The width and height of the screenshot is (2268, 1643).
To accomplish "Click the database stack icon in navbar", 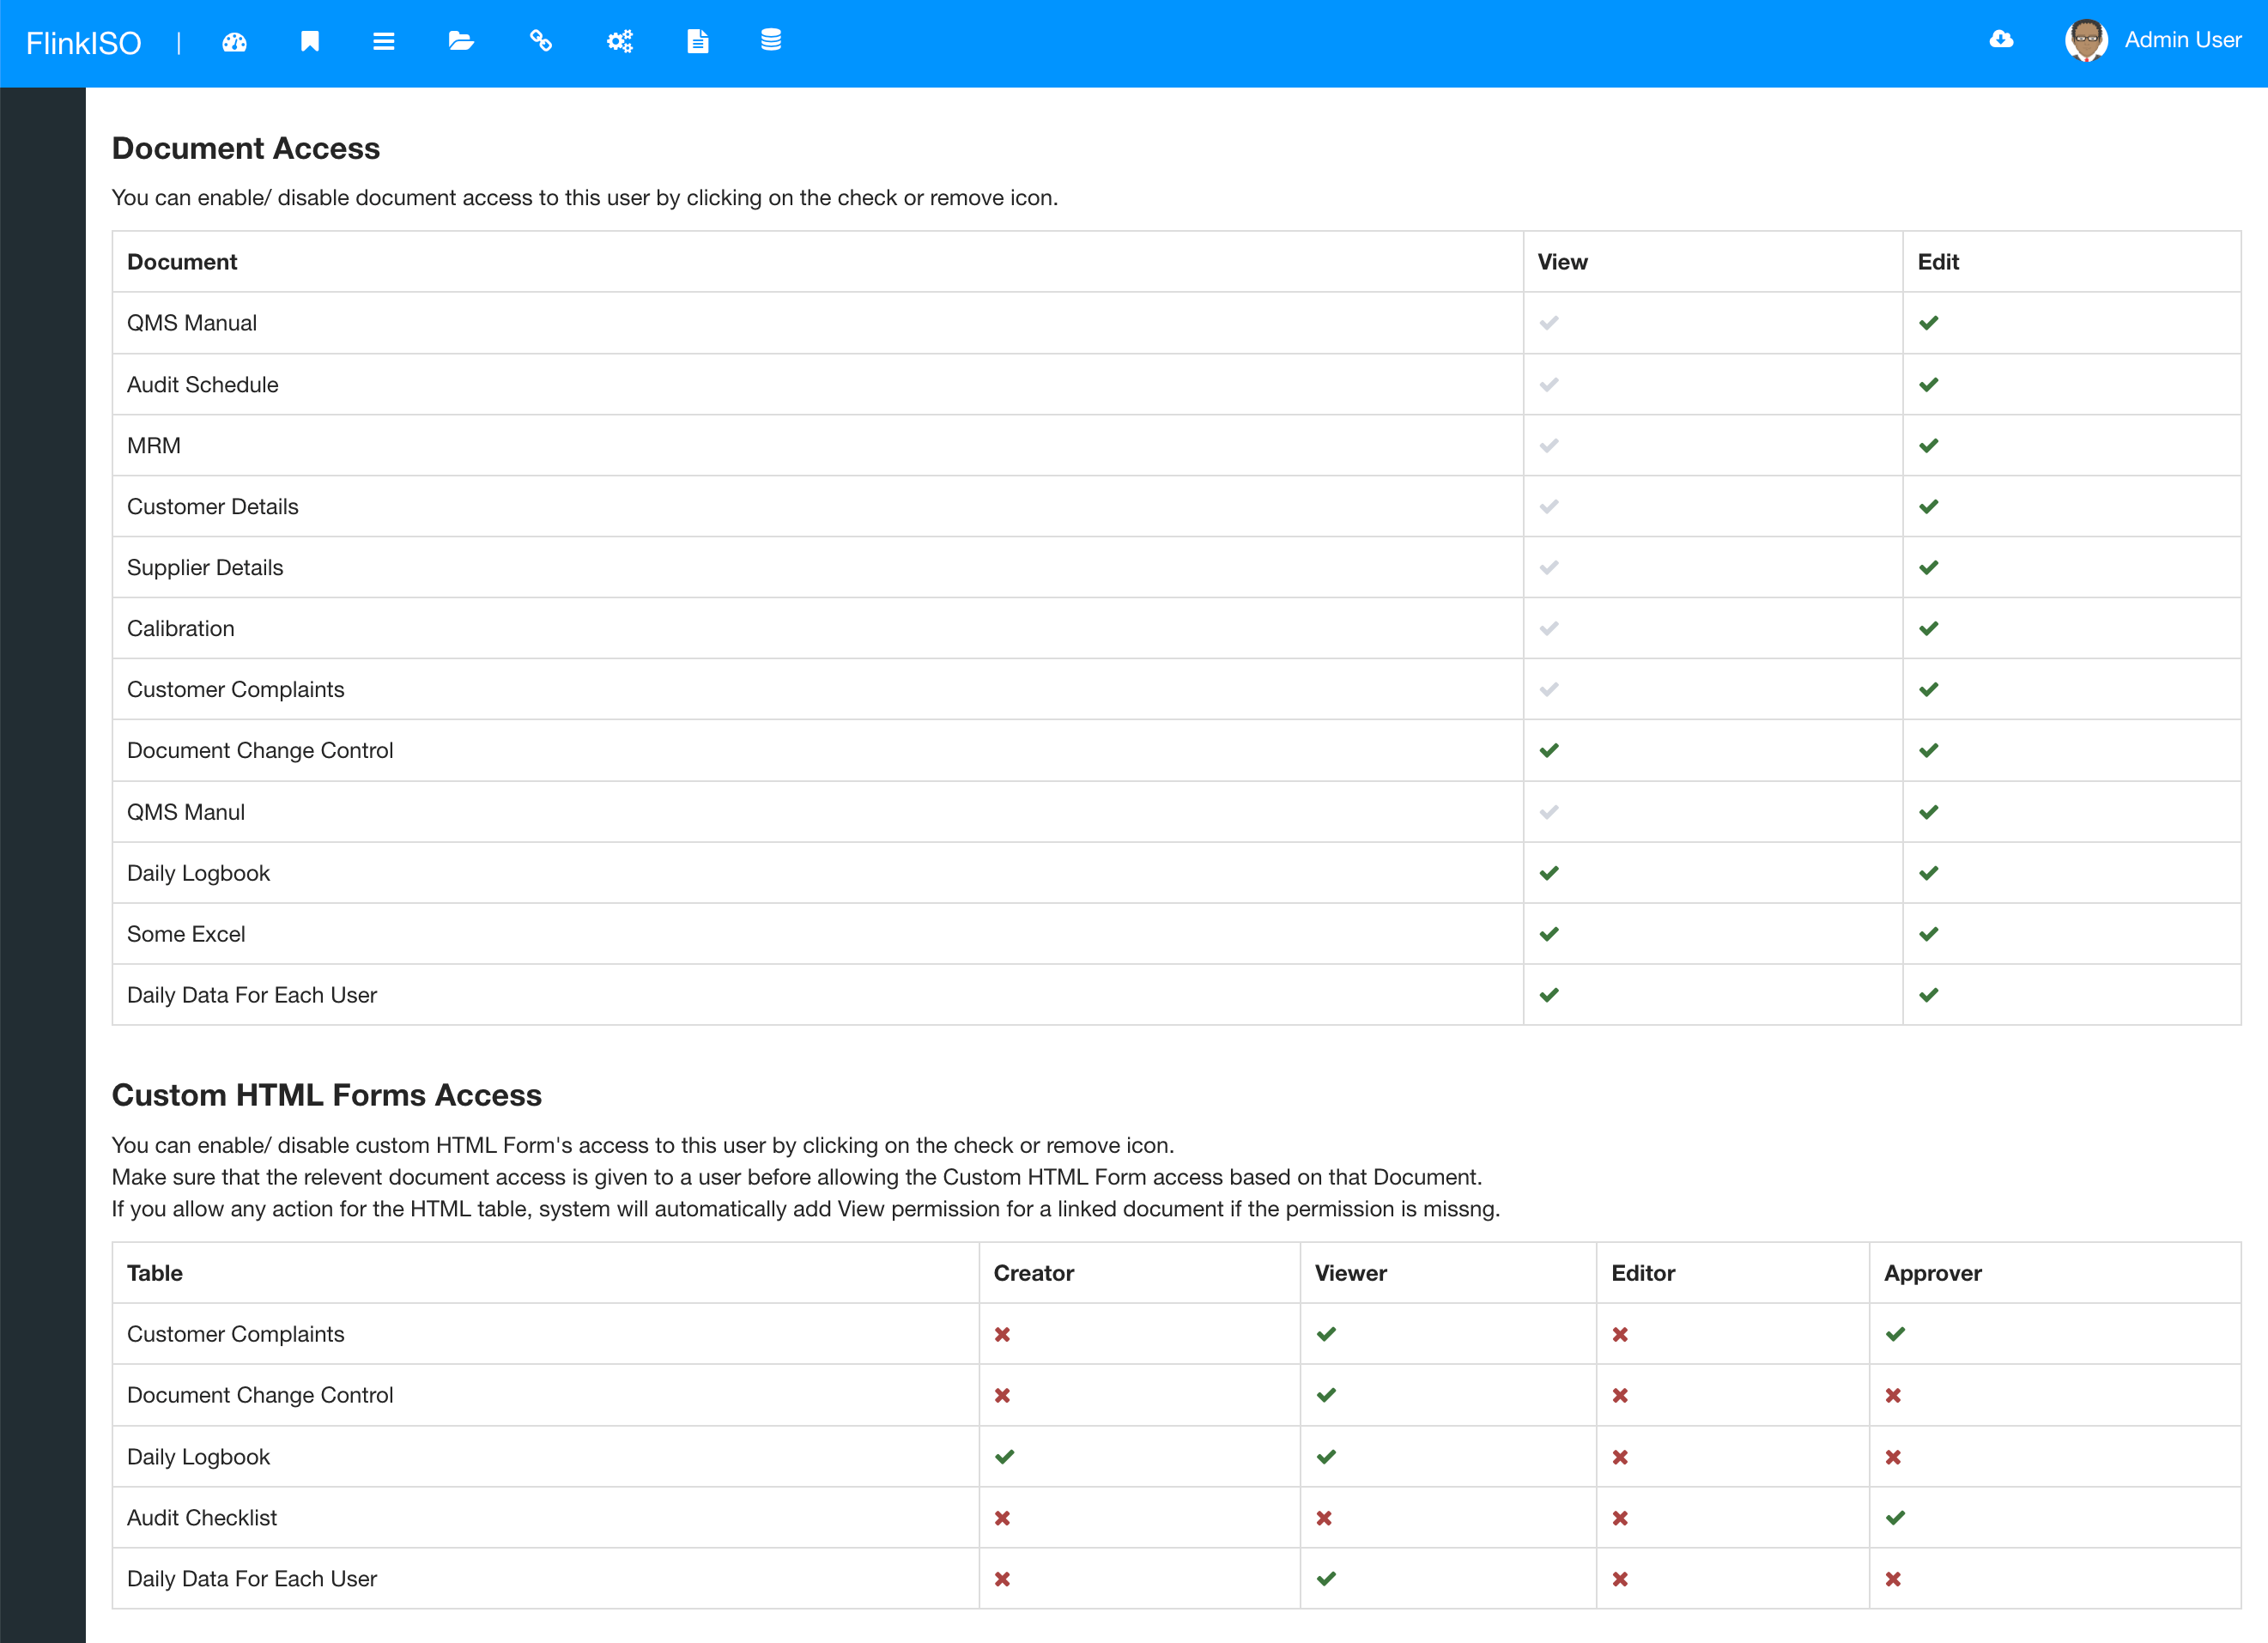I will pos(771,41).
